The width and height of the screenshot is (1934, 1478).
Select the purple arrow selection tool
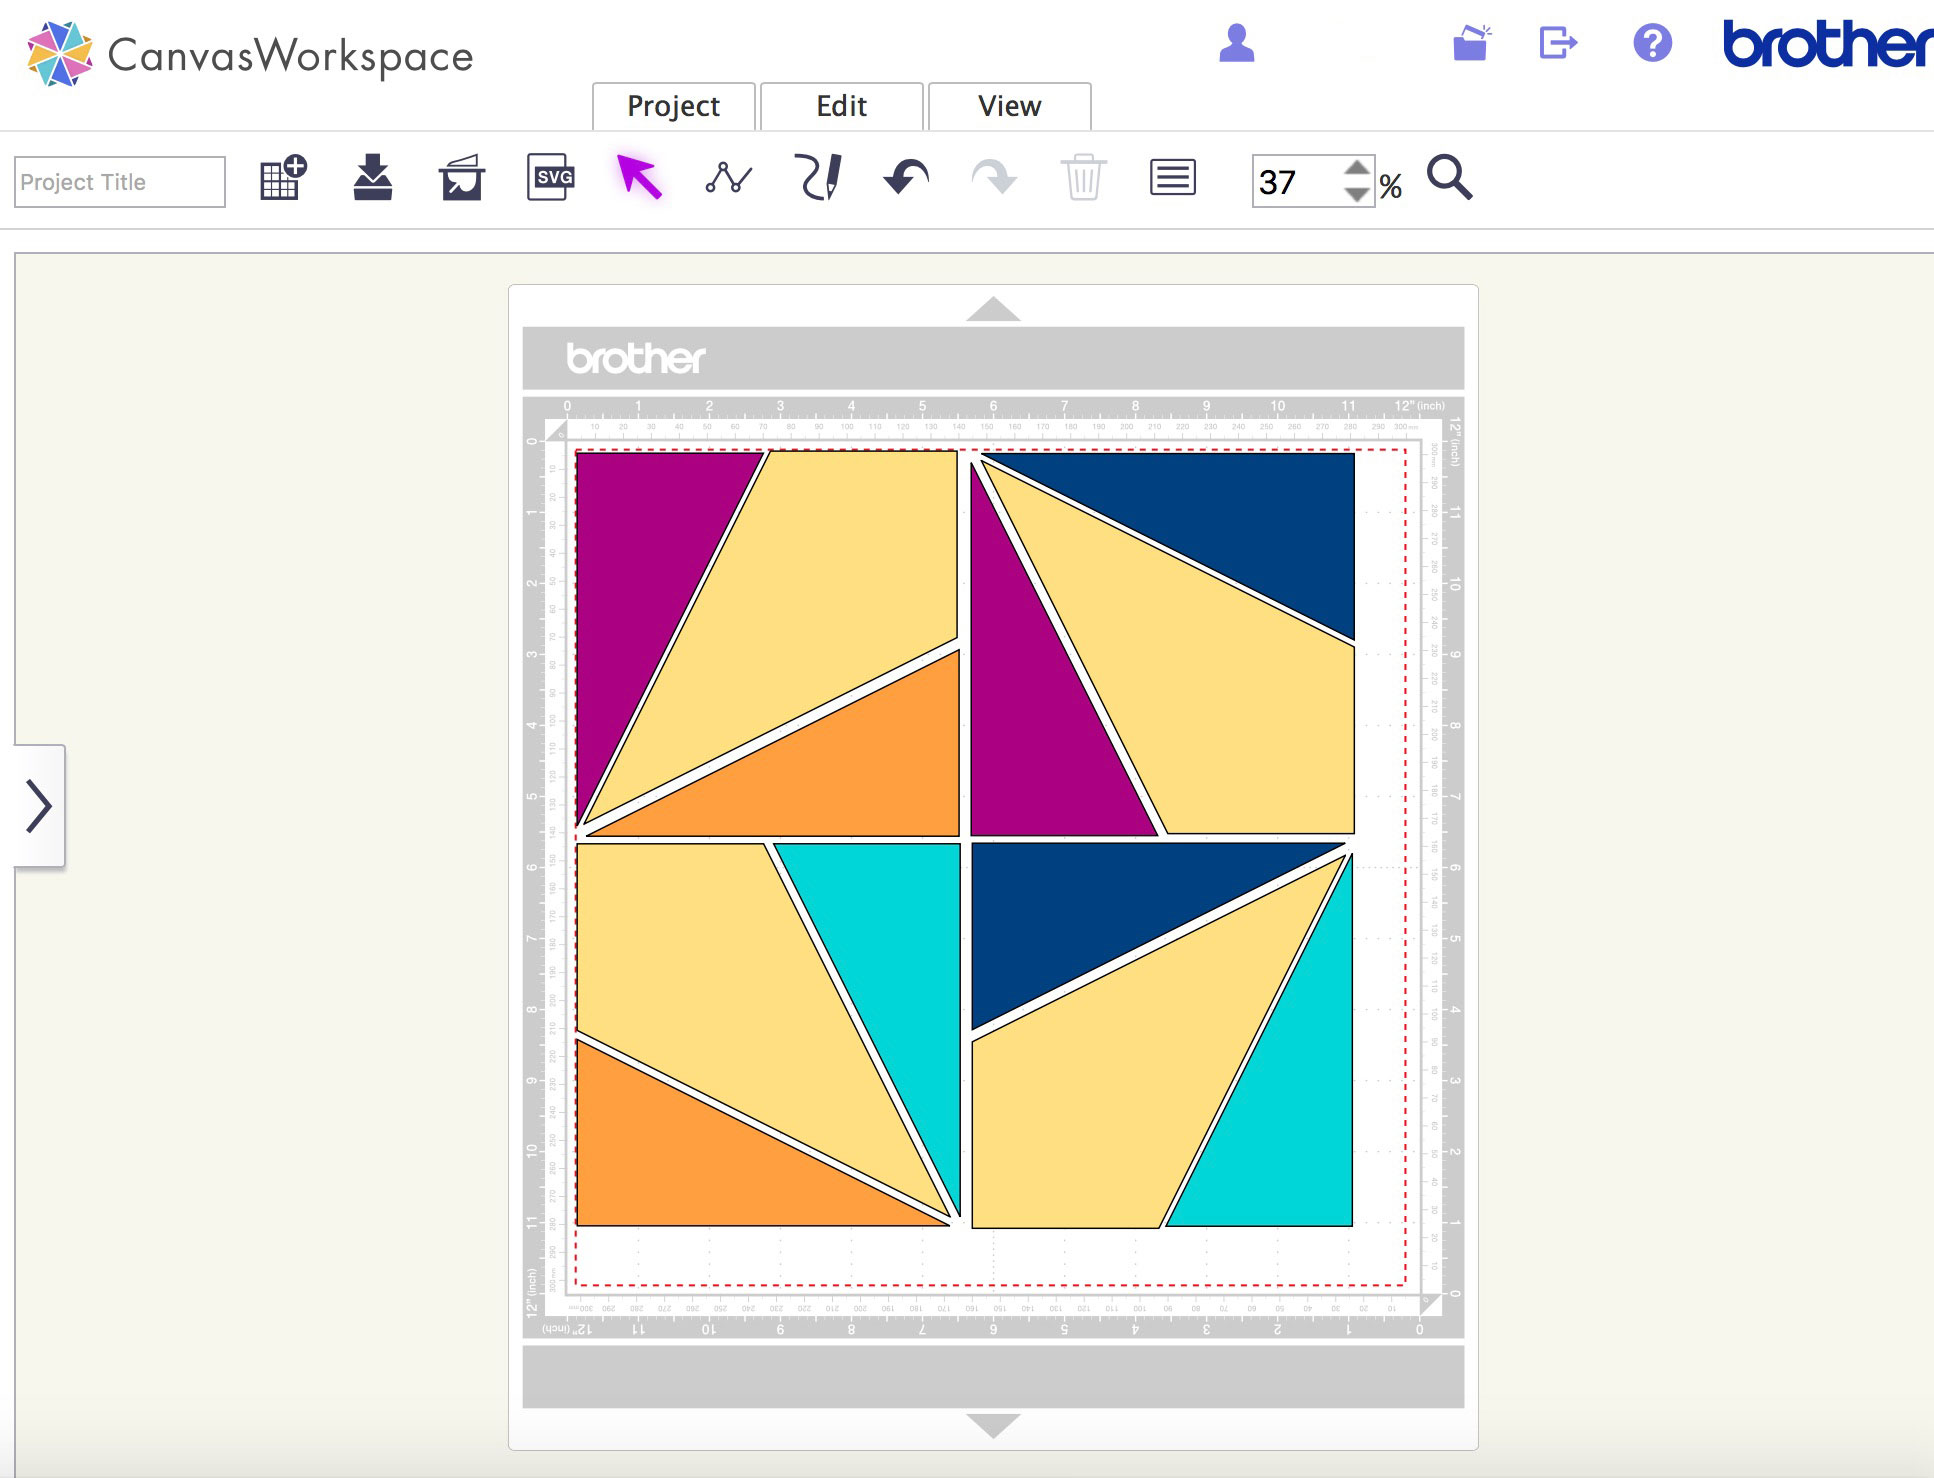click(x=639, y=178)
